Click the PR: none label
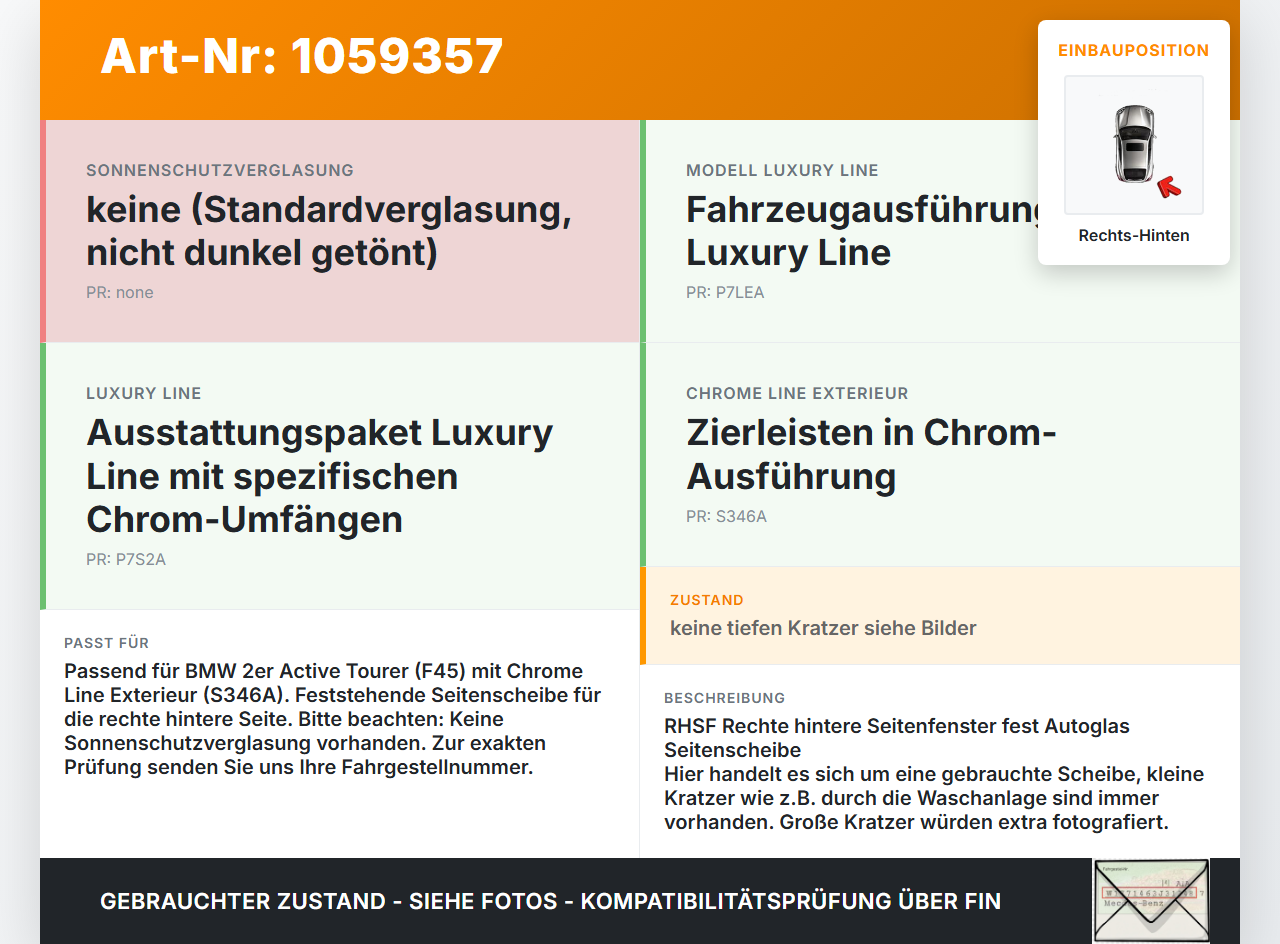Viewport: 1280px width, 944px height. [x=120, y=293]
